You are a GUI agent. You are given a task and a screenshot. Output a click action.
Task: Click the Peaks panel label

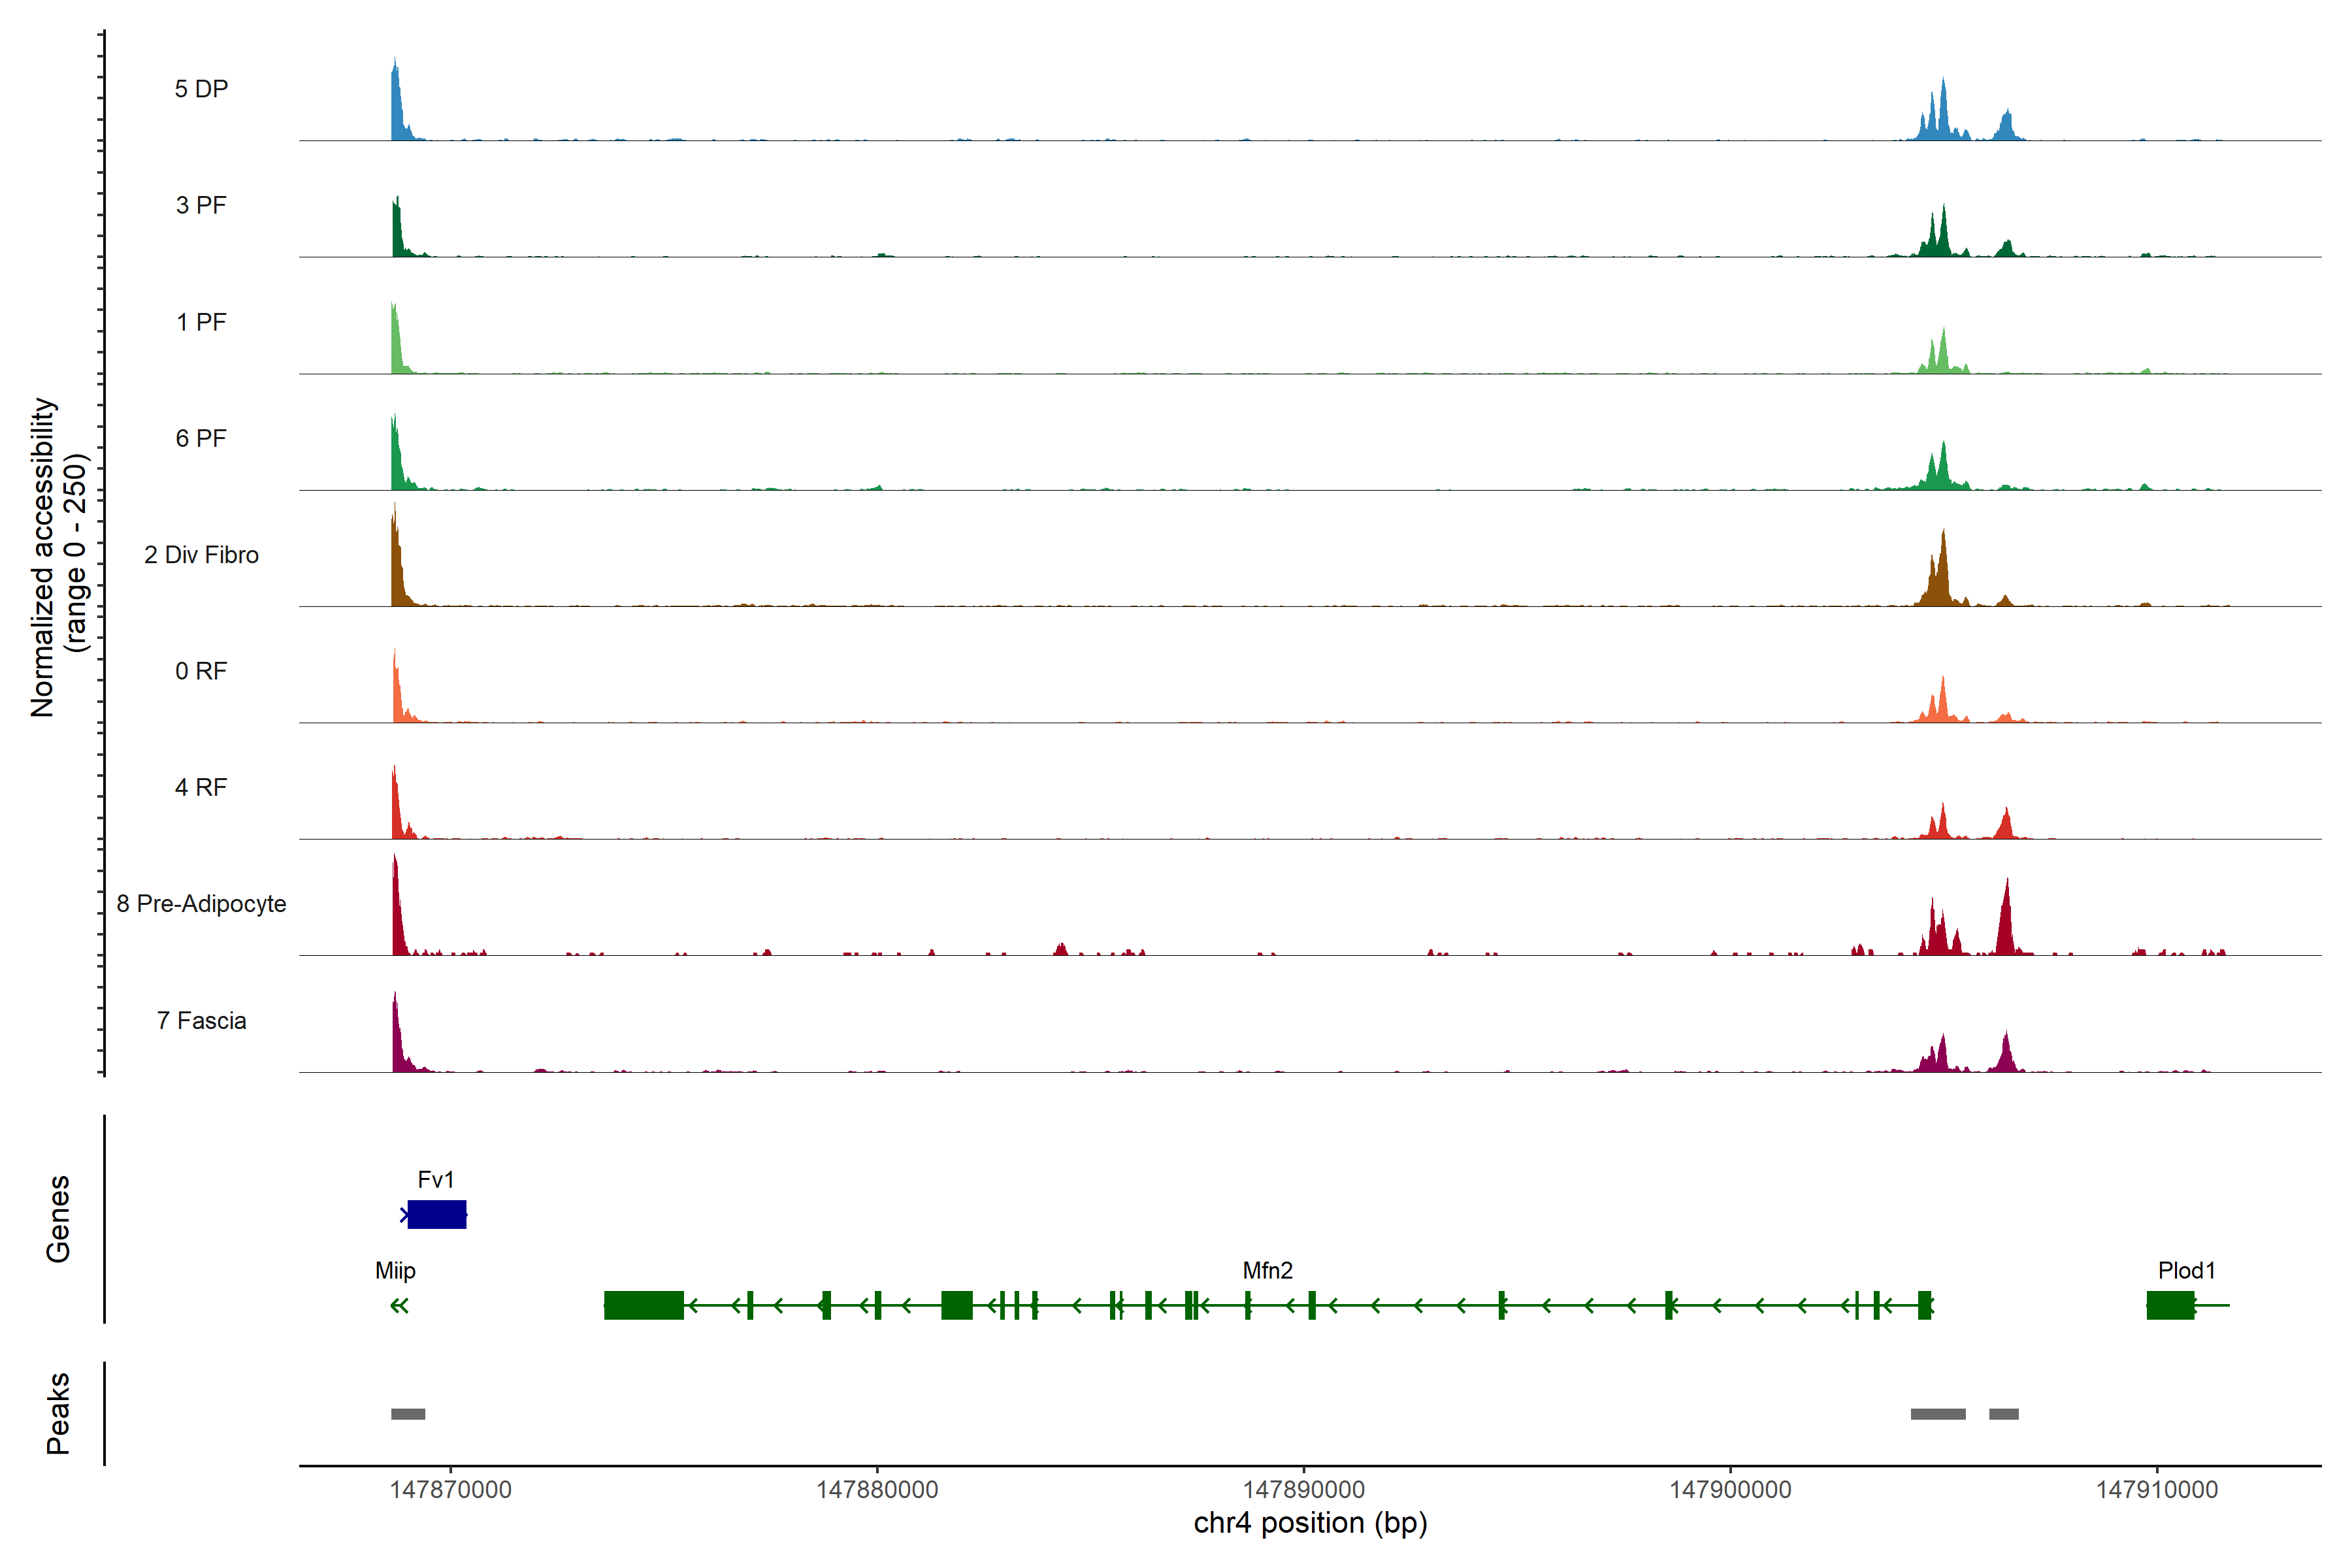pyautogui.click(x=58, y=1413)
